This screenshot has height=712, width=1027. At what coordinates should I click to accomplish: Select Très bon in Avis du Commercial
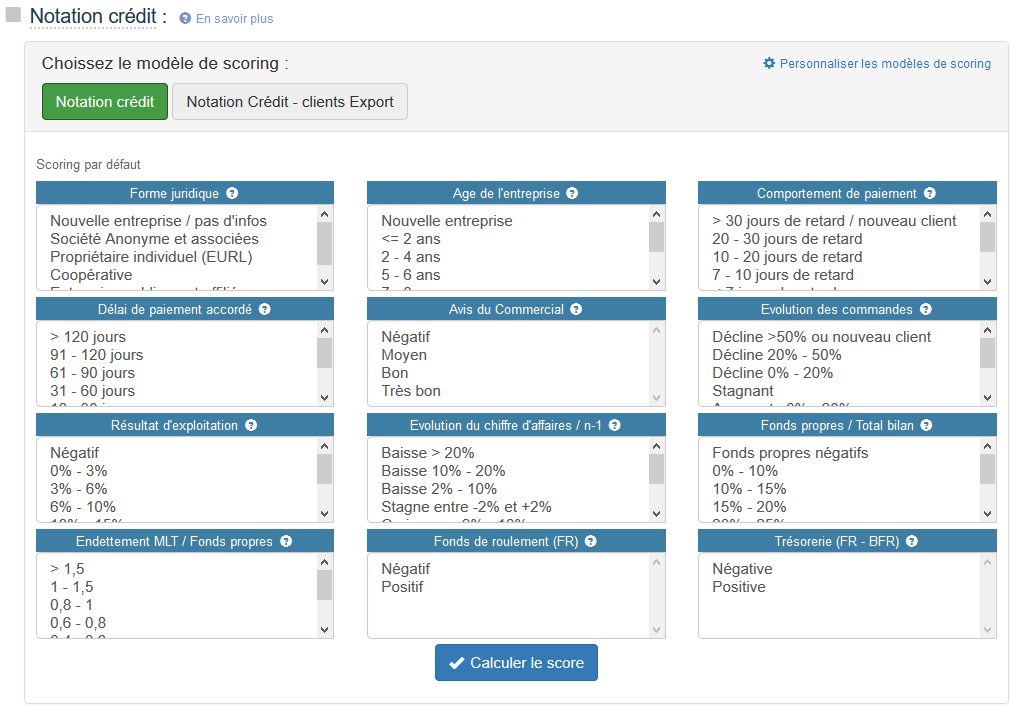pos(411,391)
